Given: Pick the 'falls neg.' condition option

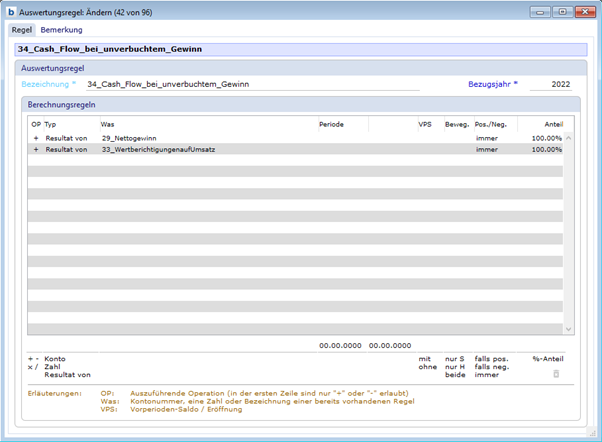Looking at the screenshot, I should tap(493, 366).
